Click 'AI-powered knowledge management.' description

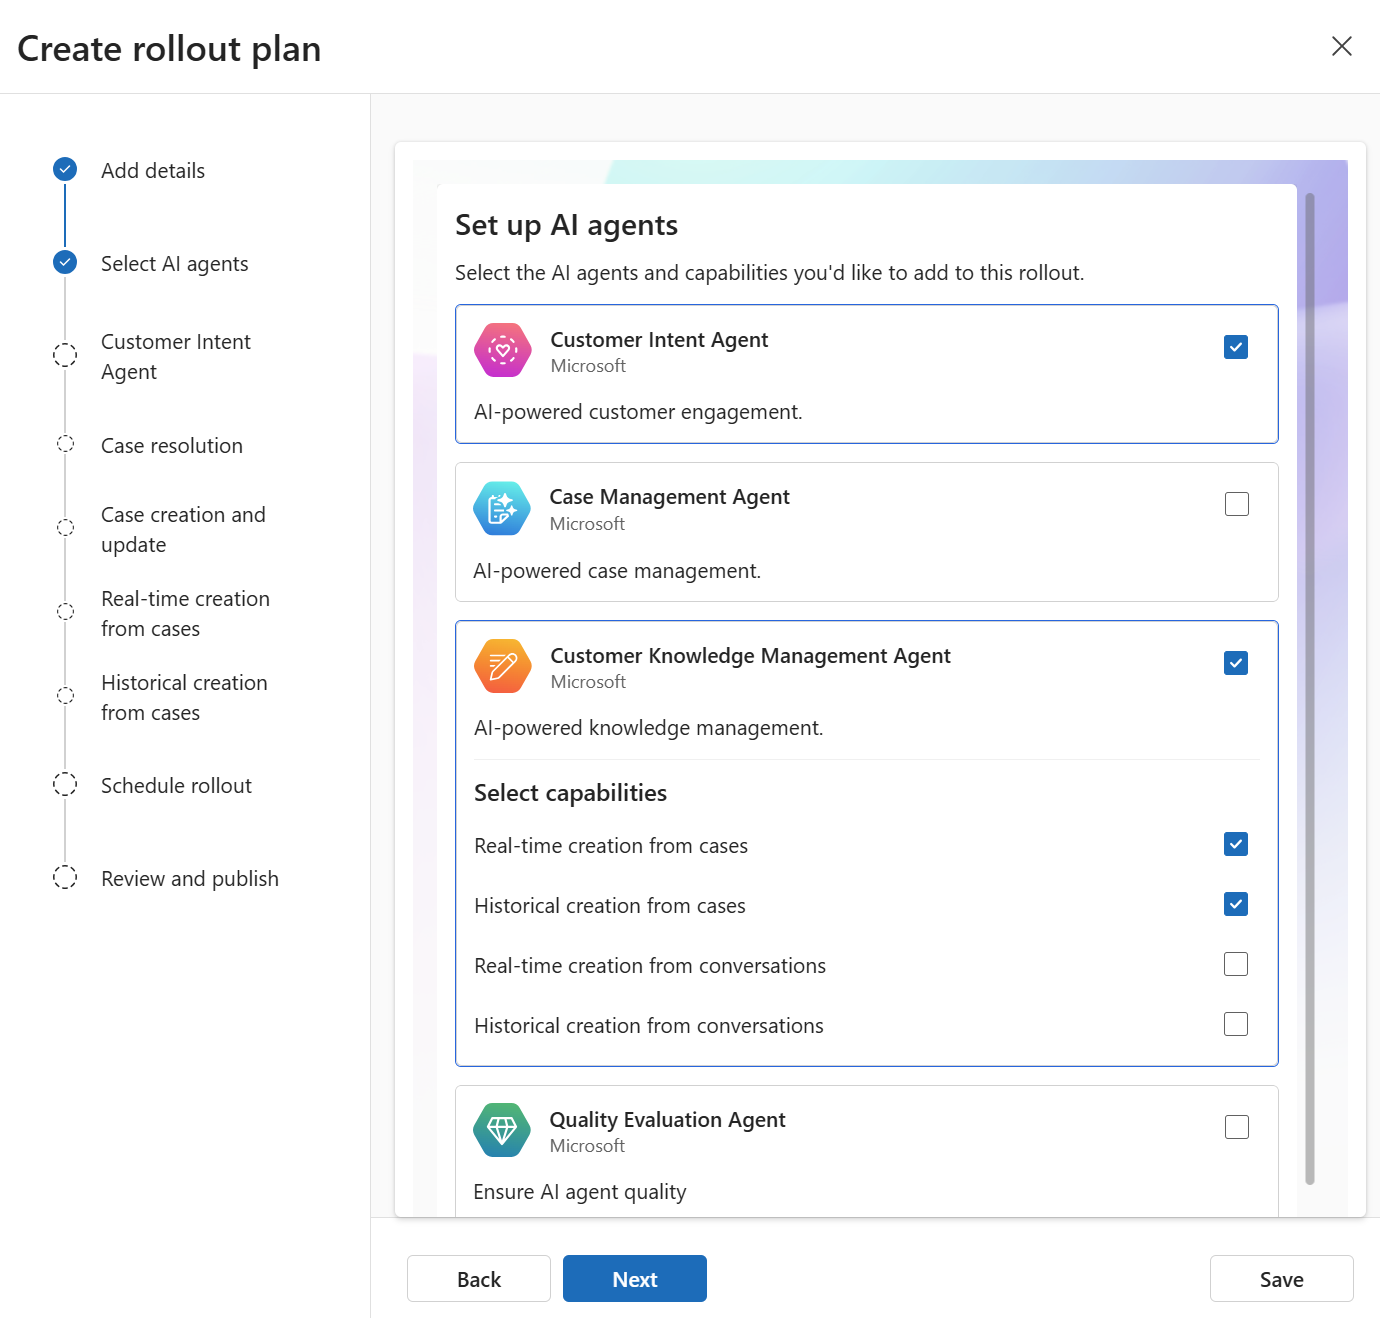coord(649,728)
